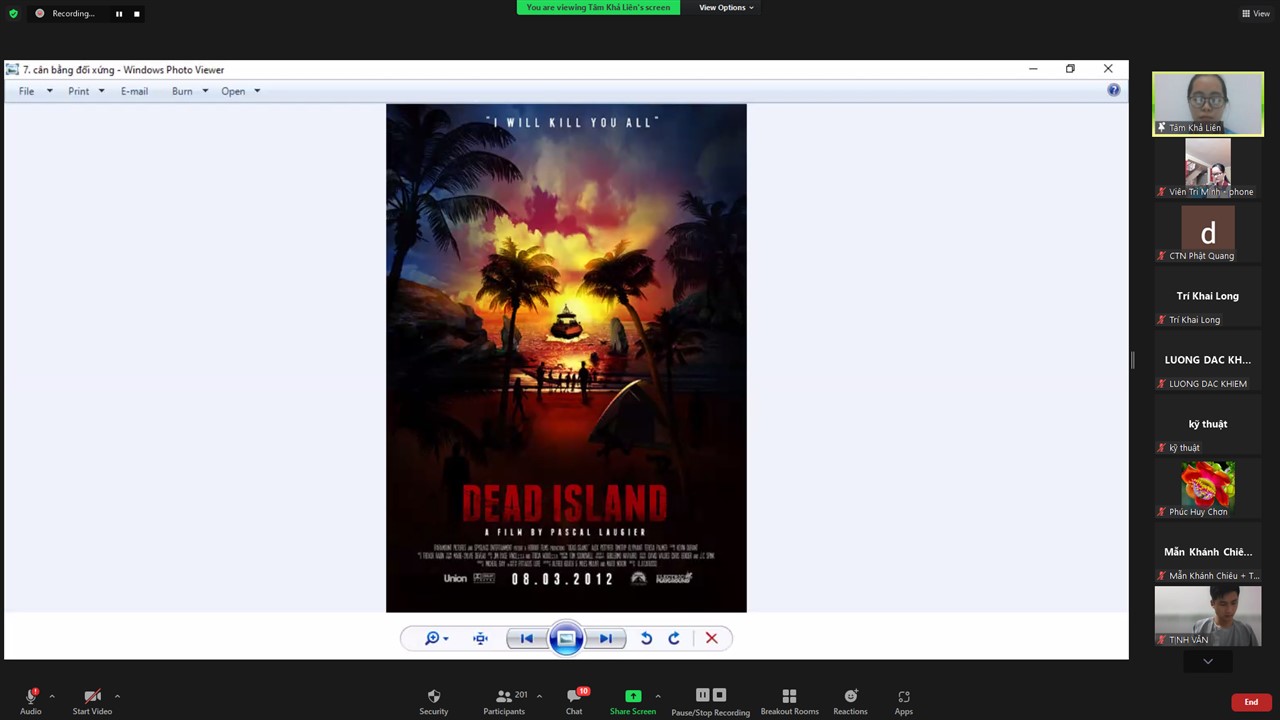The image size is (1280, 720).
Task: Toggle Start Video
Action: tap(92, 701)
